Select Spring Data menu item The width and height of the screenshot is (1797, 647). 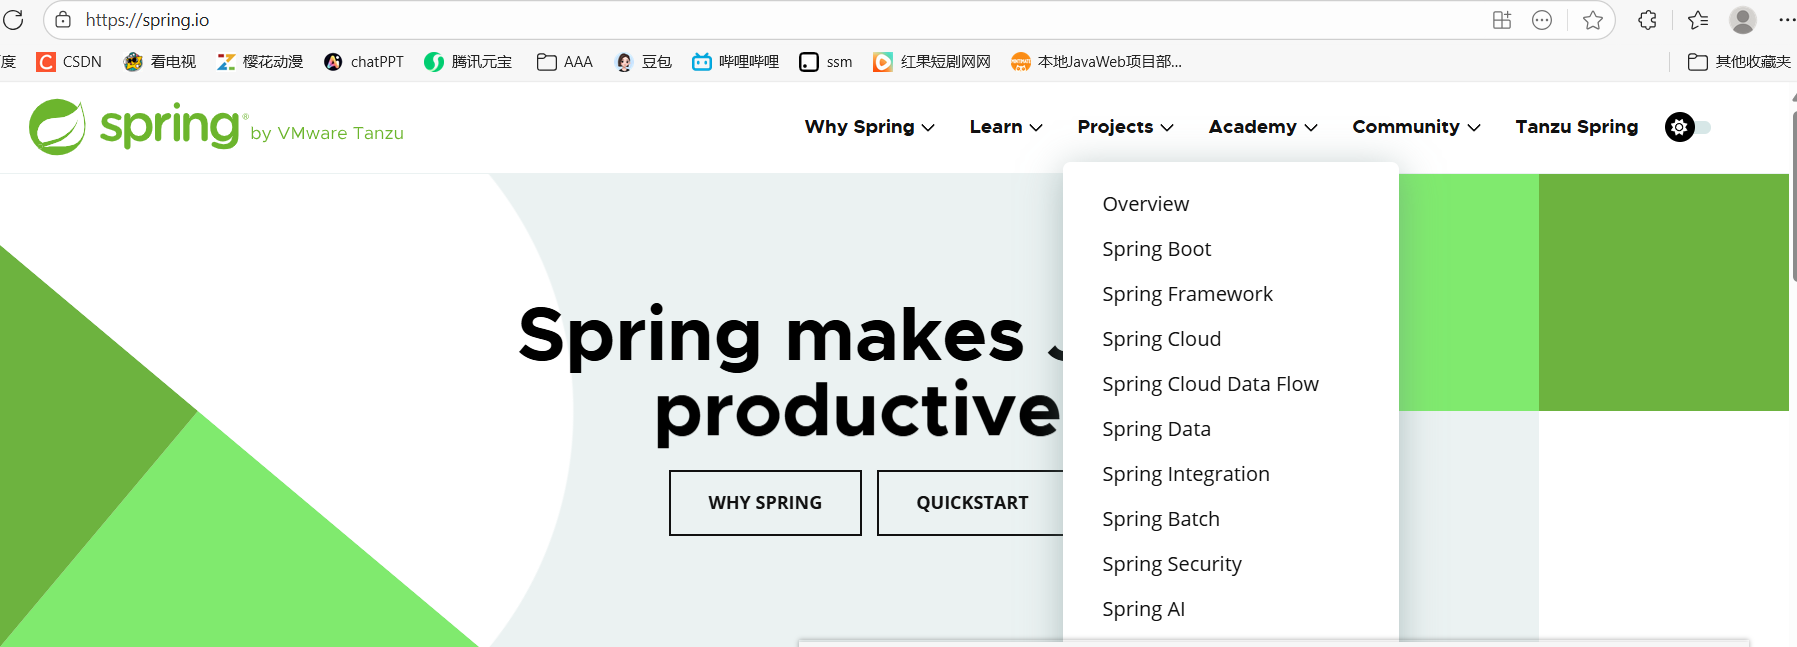(x=1157, y=429)
